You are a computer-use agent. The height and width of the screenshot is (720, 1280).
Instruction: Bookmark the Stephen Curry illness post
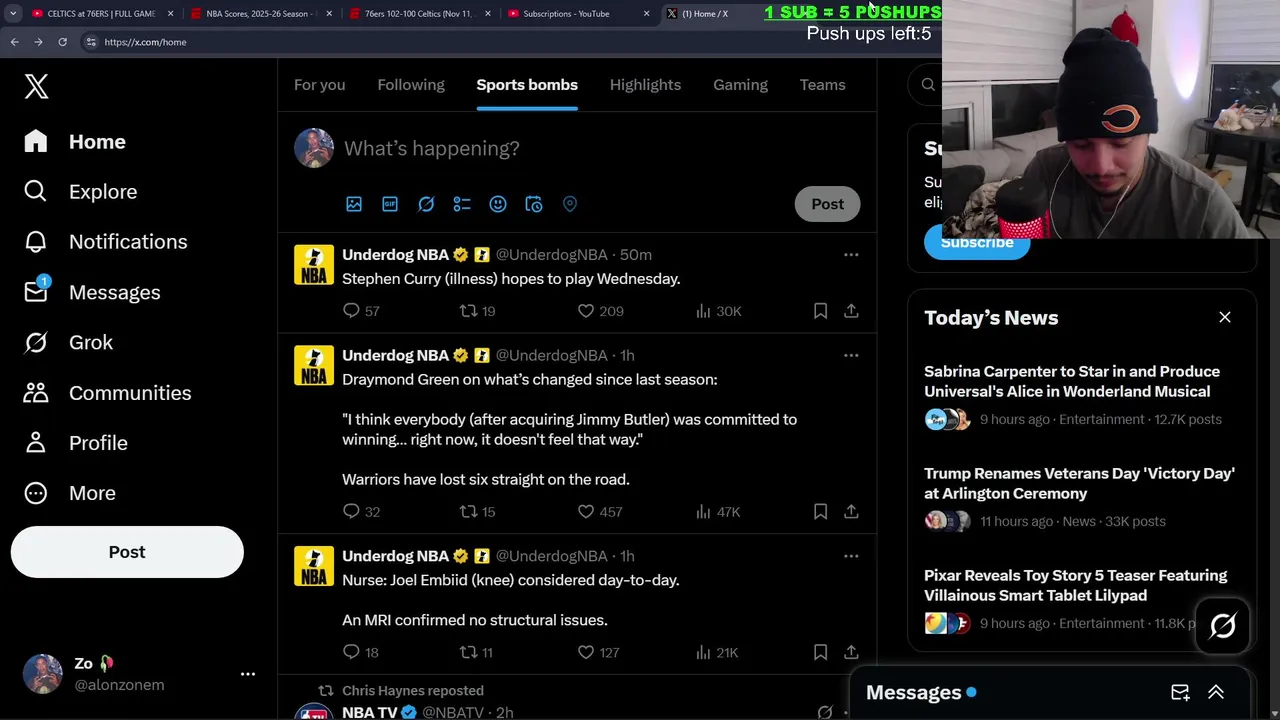point(820,311)
